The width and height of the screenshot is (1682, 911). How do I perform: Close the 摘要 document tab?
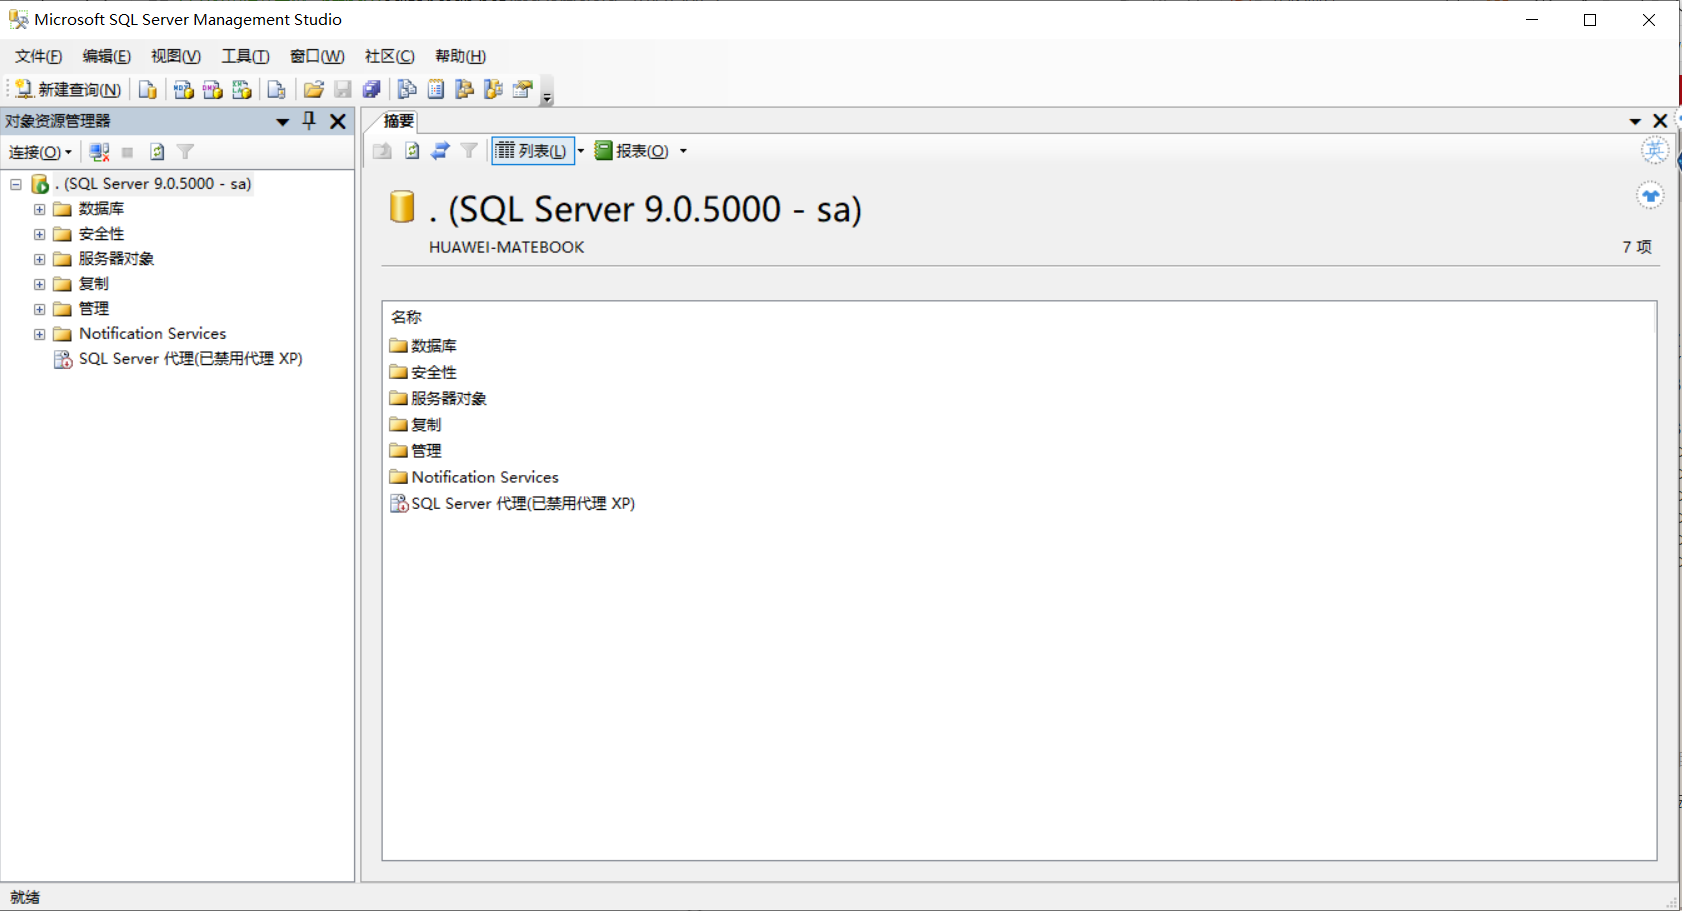tap(1660, 121)
